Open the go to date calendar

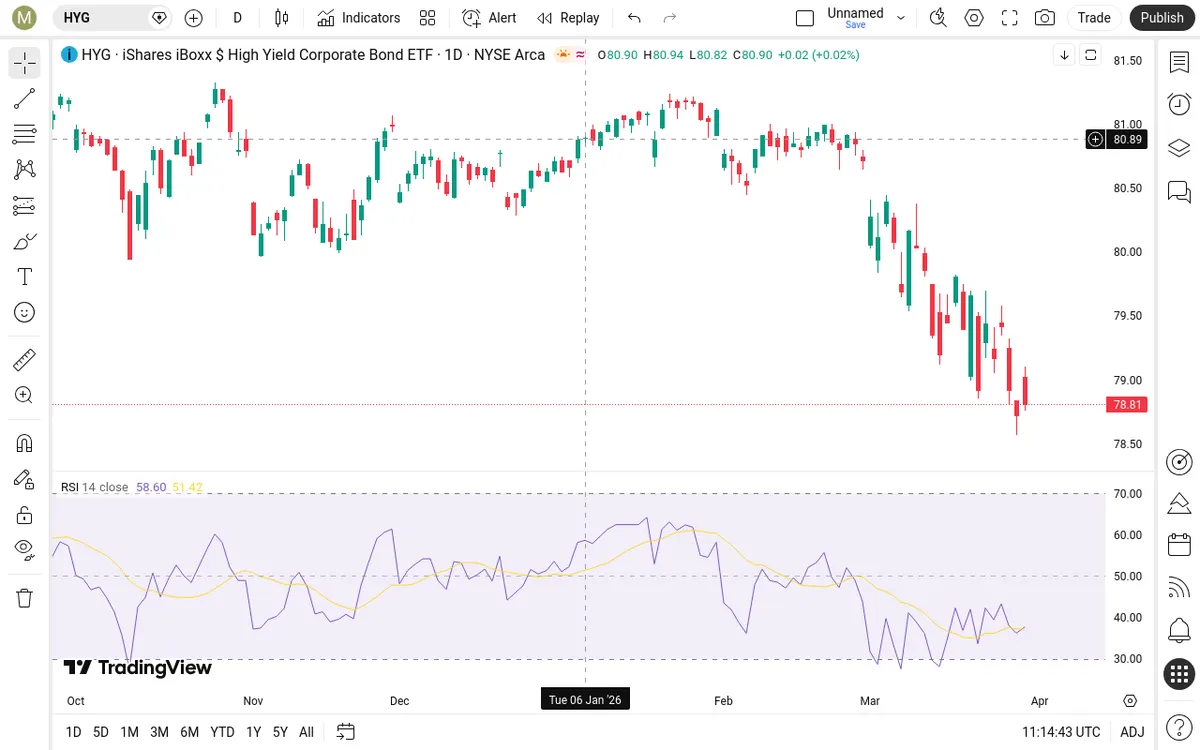click(346, 732)
